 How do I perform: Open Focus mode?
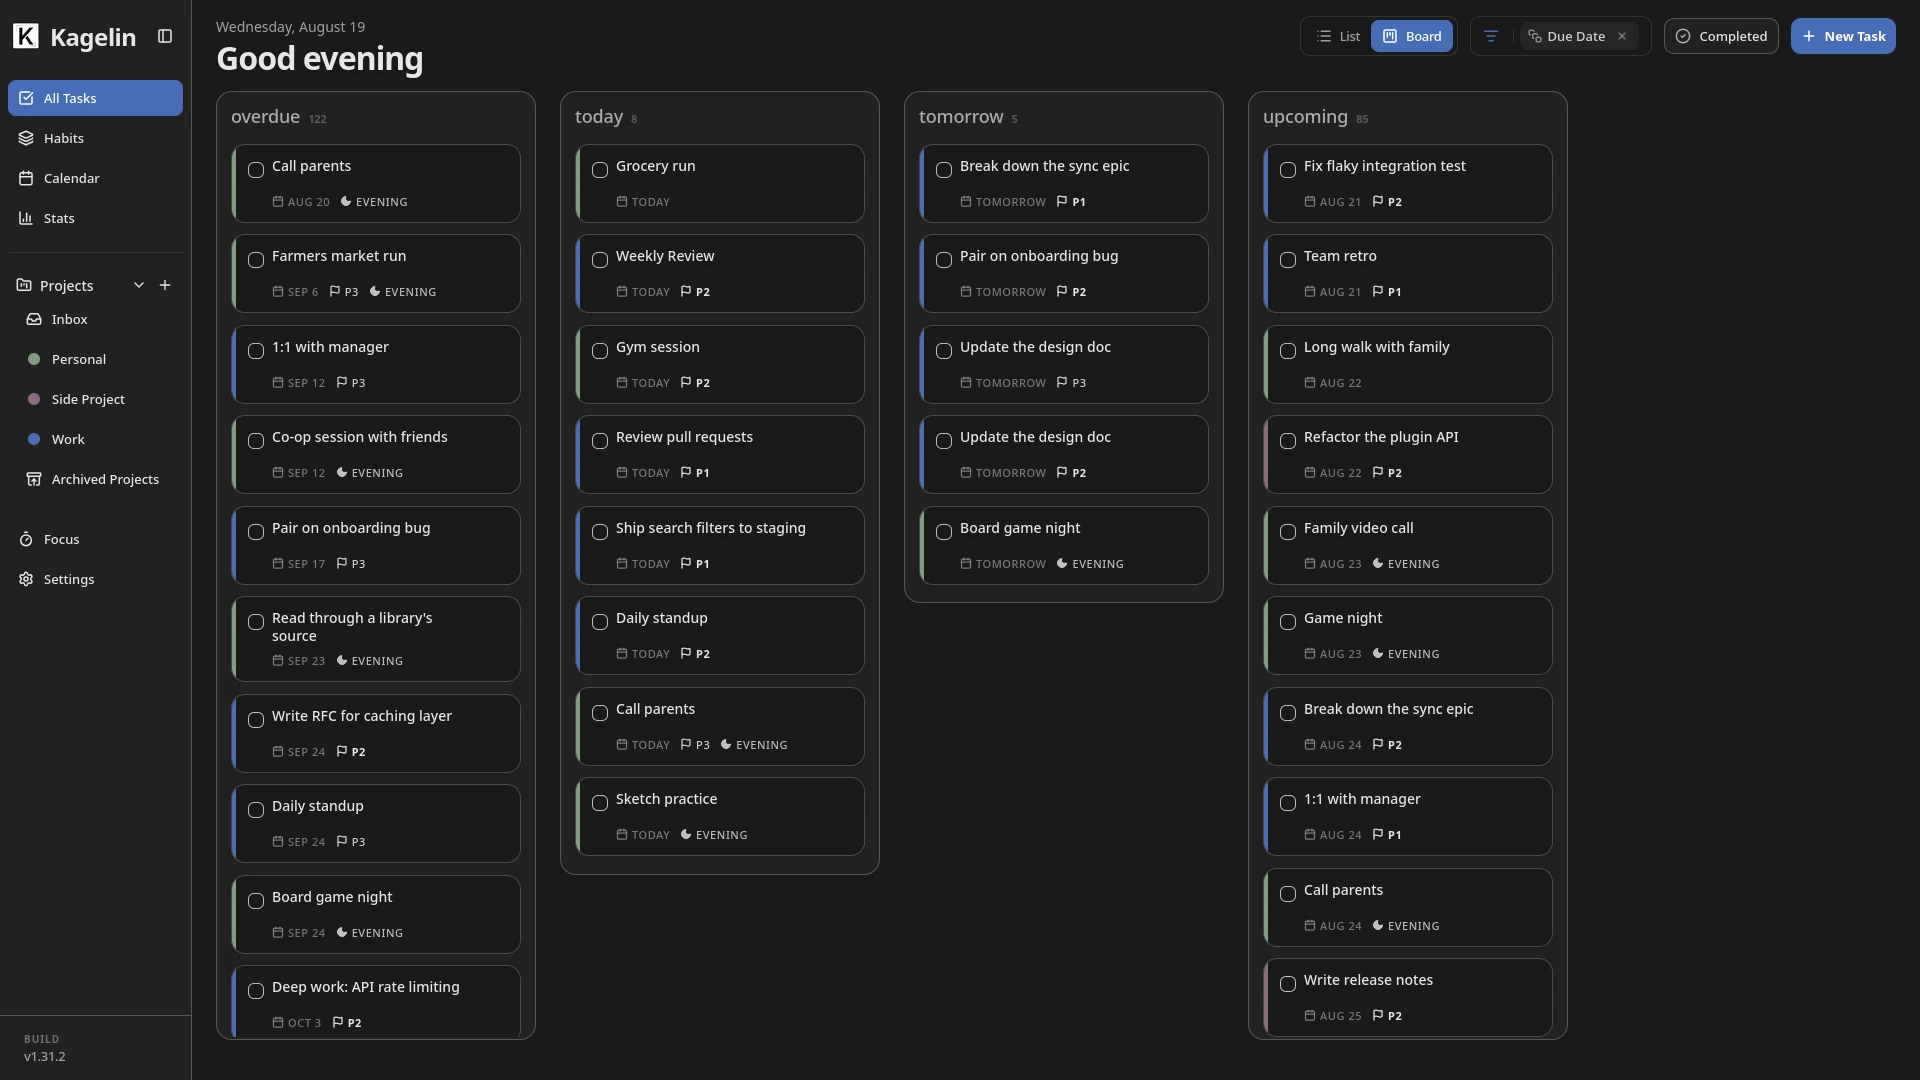point(95,539)
